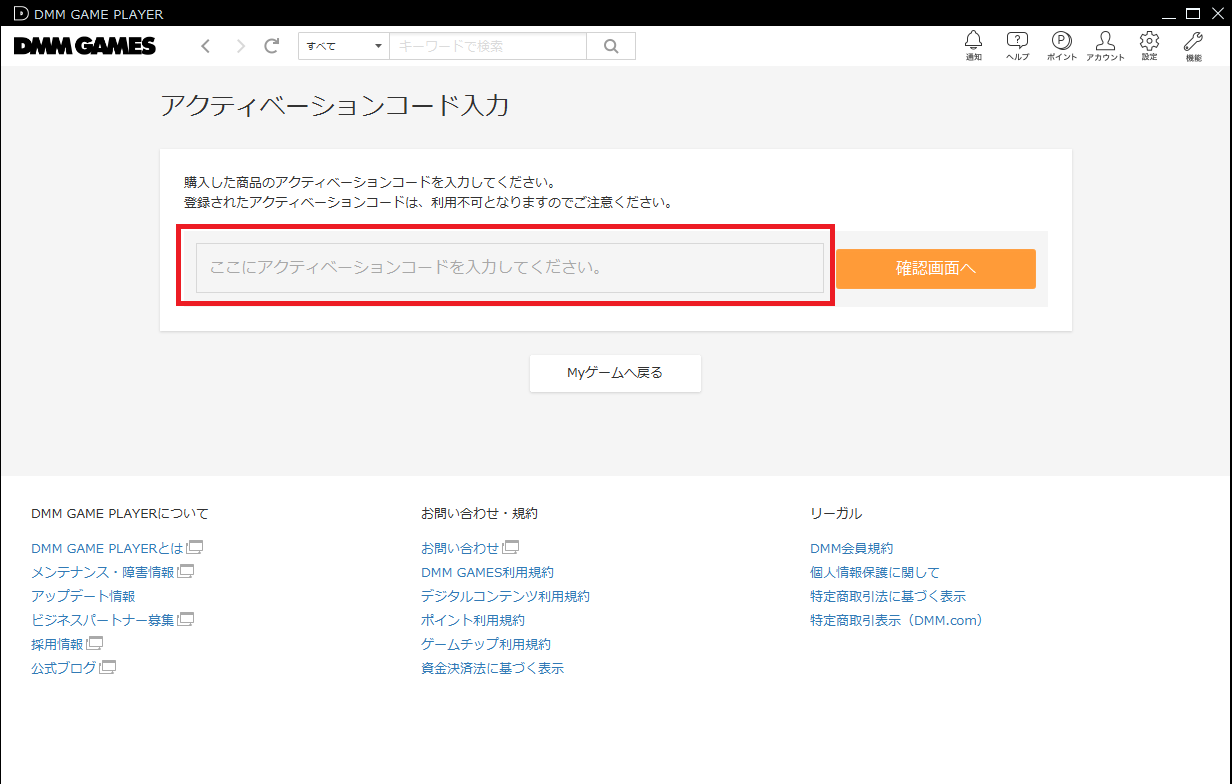
Task: Click the activation code input field
Action: click(510, 268)
